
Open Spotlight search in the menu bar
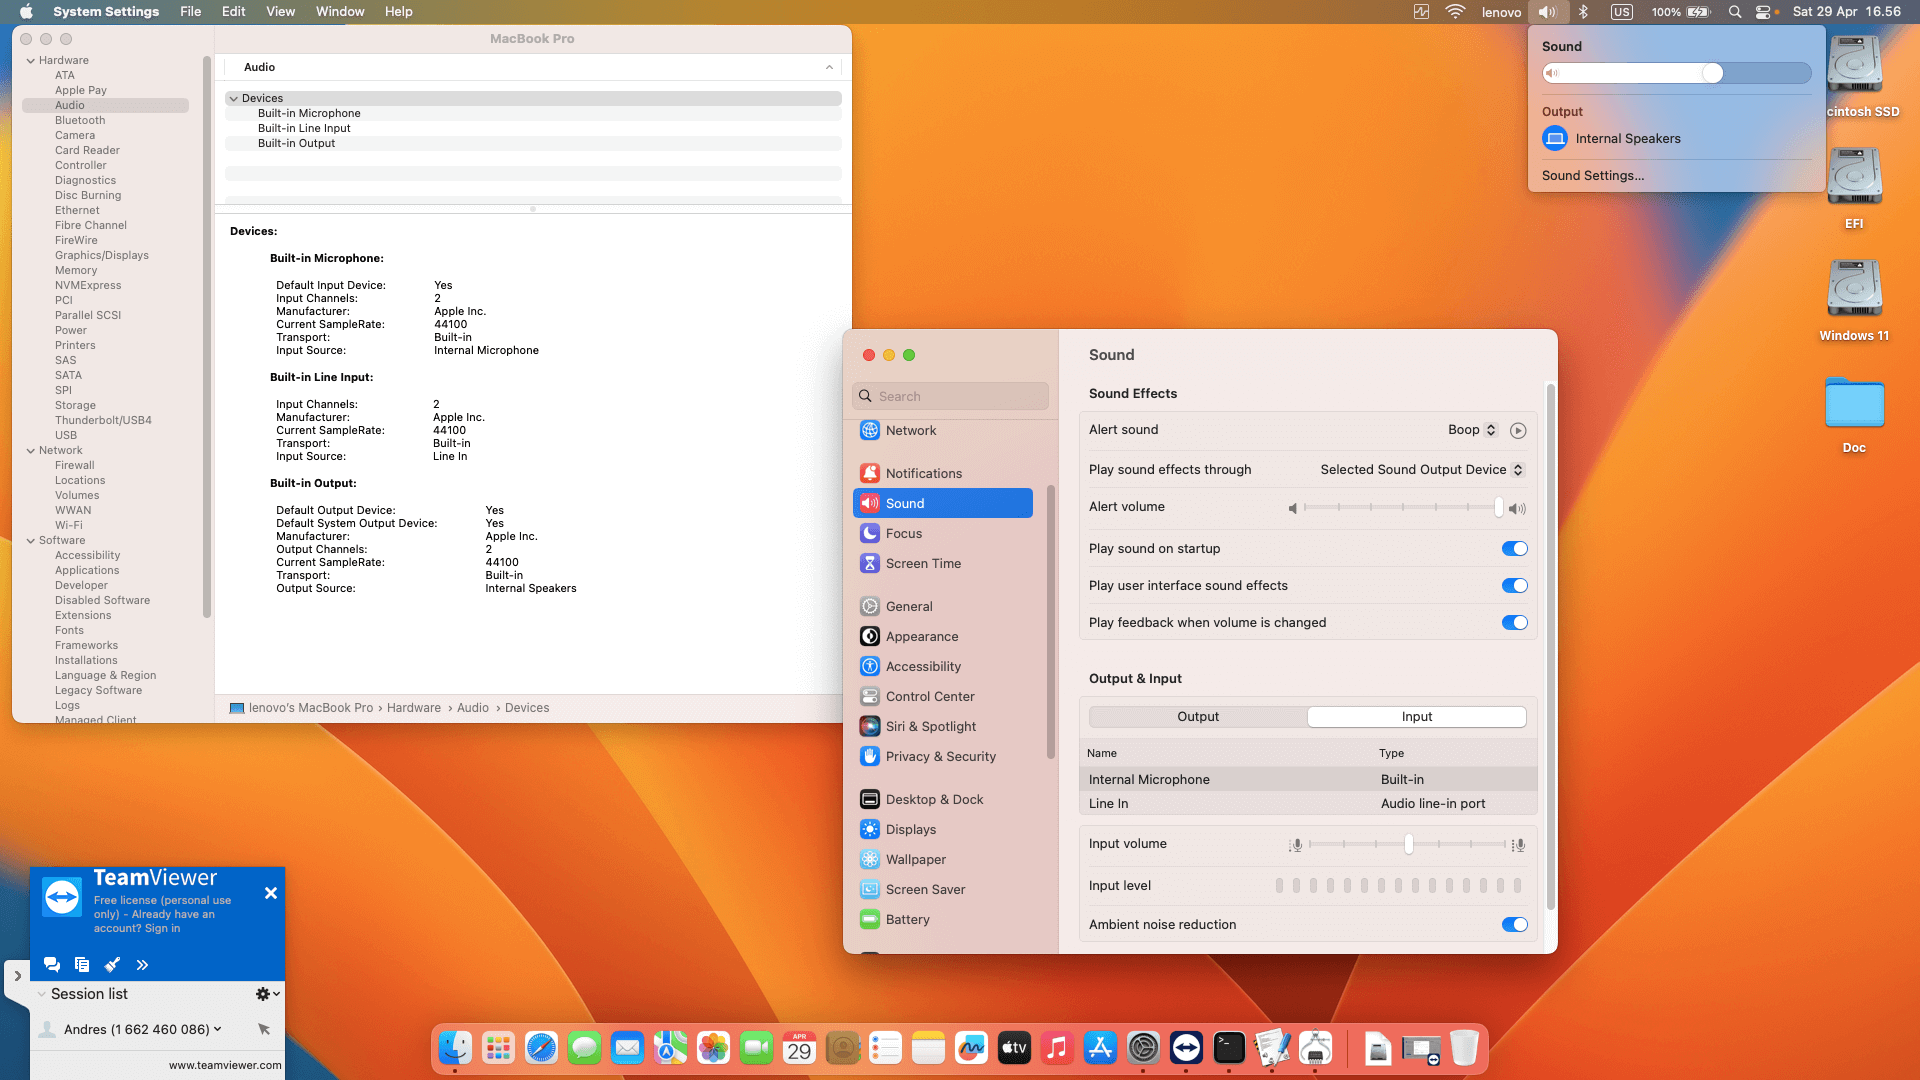[1735, 12]
